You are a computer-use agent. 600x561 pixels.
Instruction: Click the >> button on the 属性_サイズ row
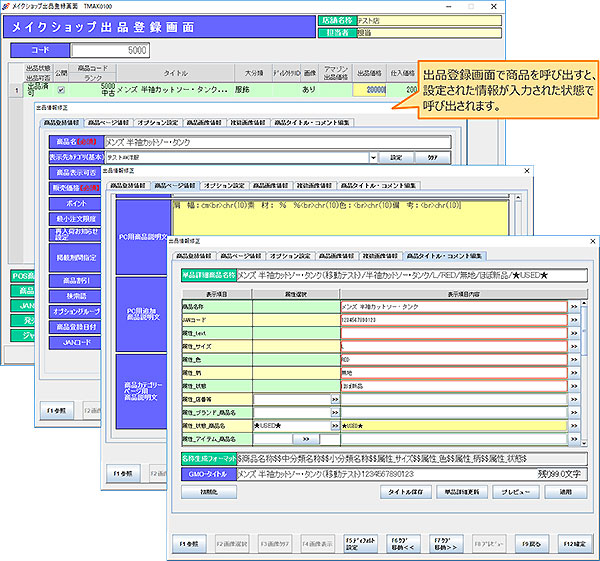coord(574,344)
